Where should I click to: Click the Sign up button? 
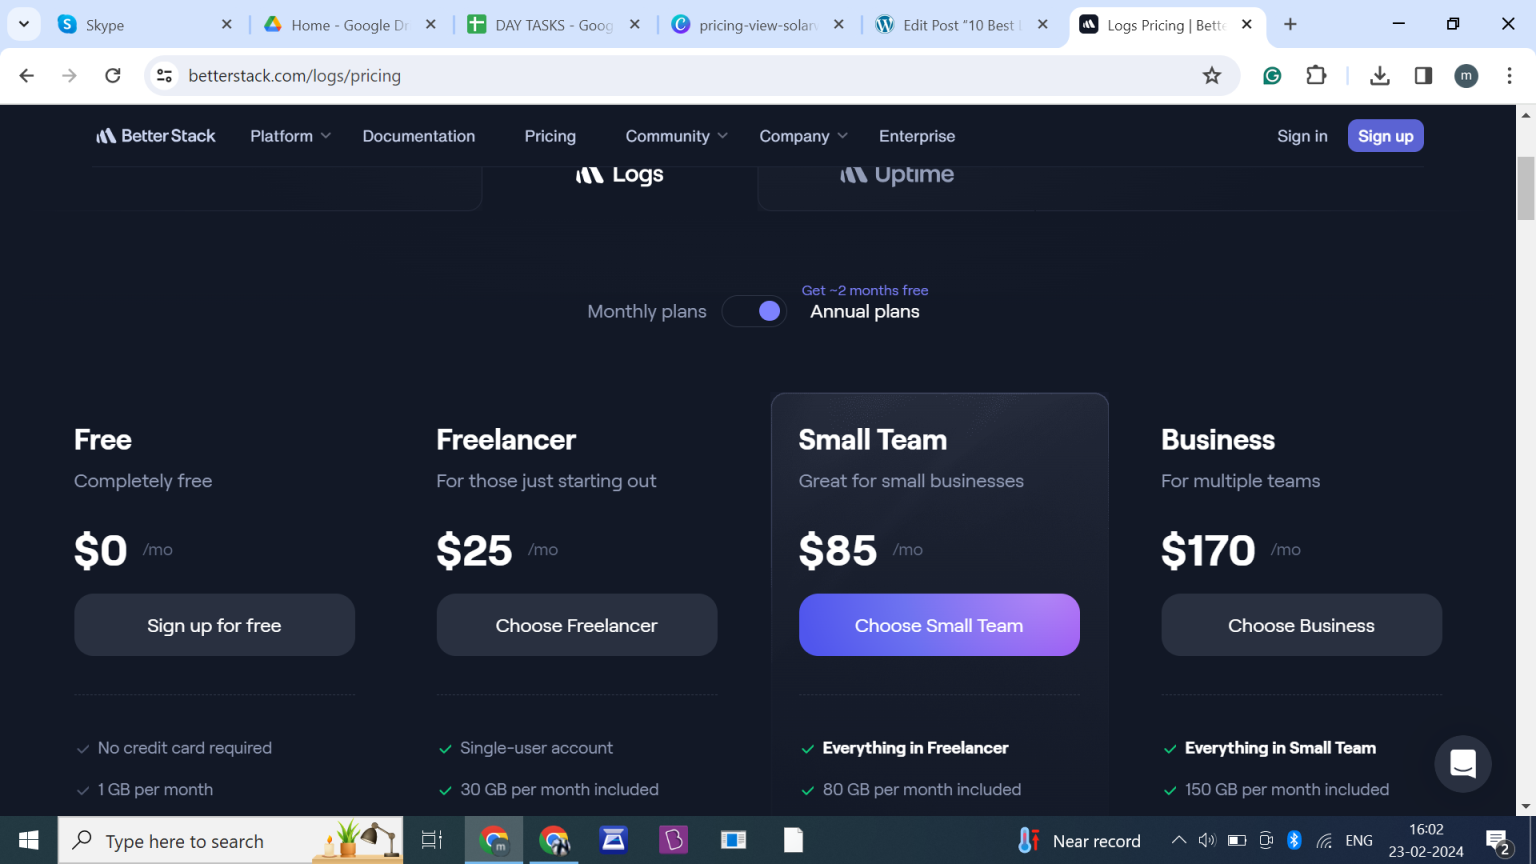coord(1385,135)
